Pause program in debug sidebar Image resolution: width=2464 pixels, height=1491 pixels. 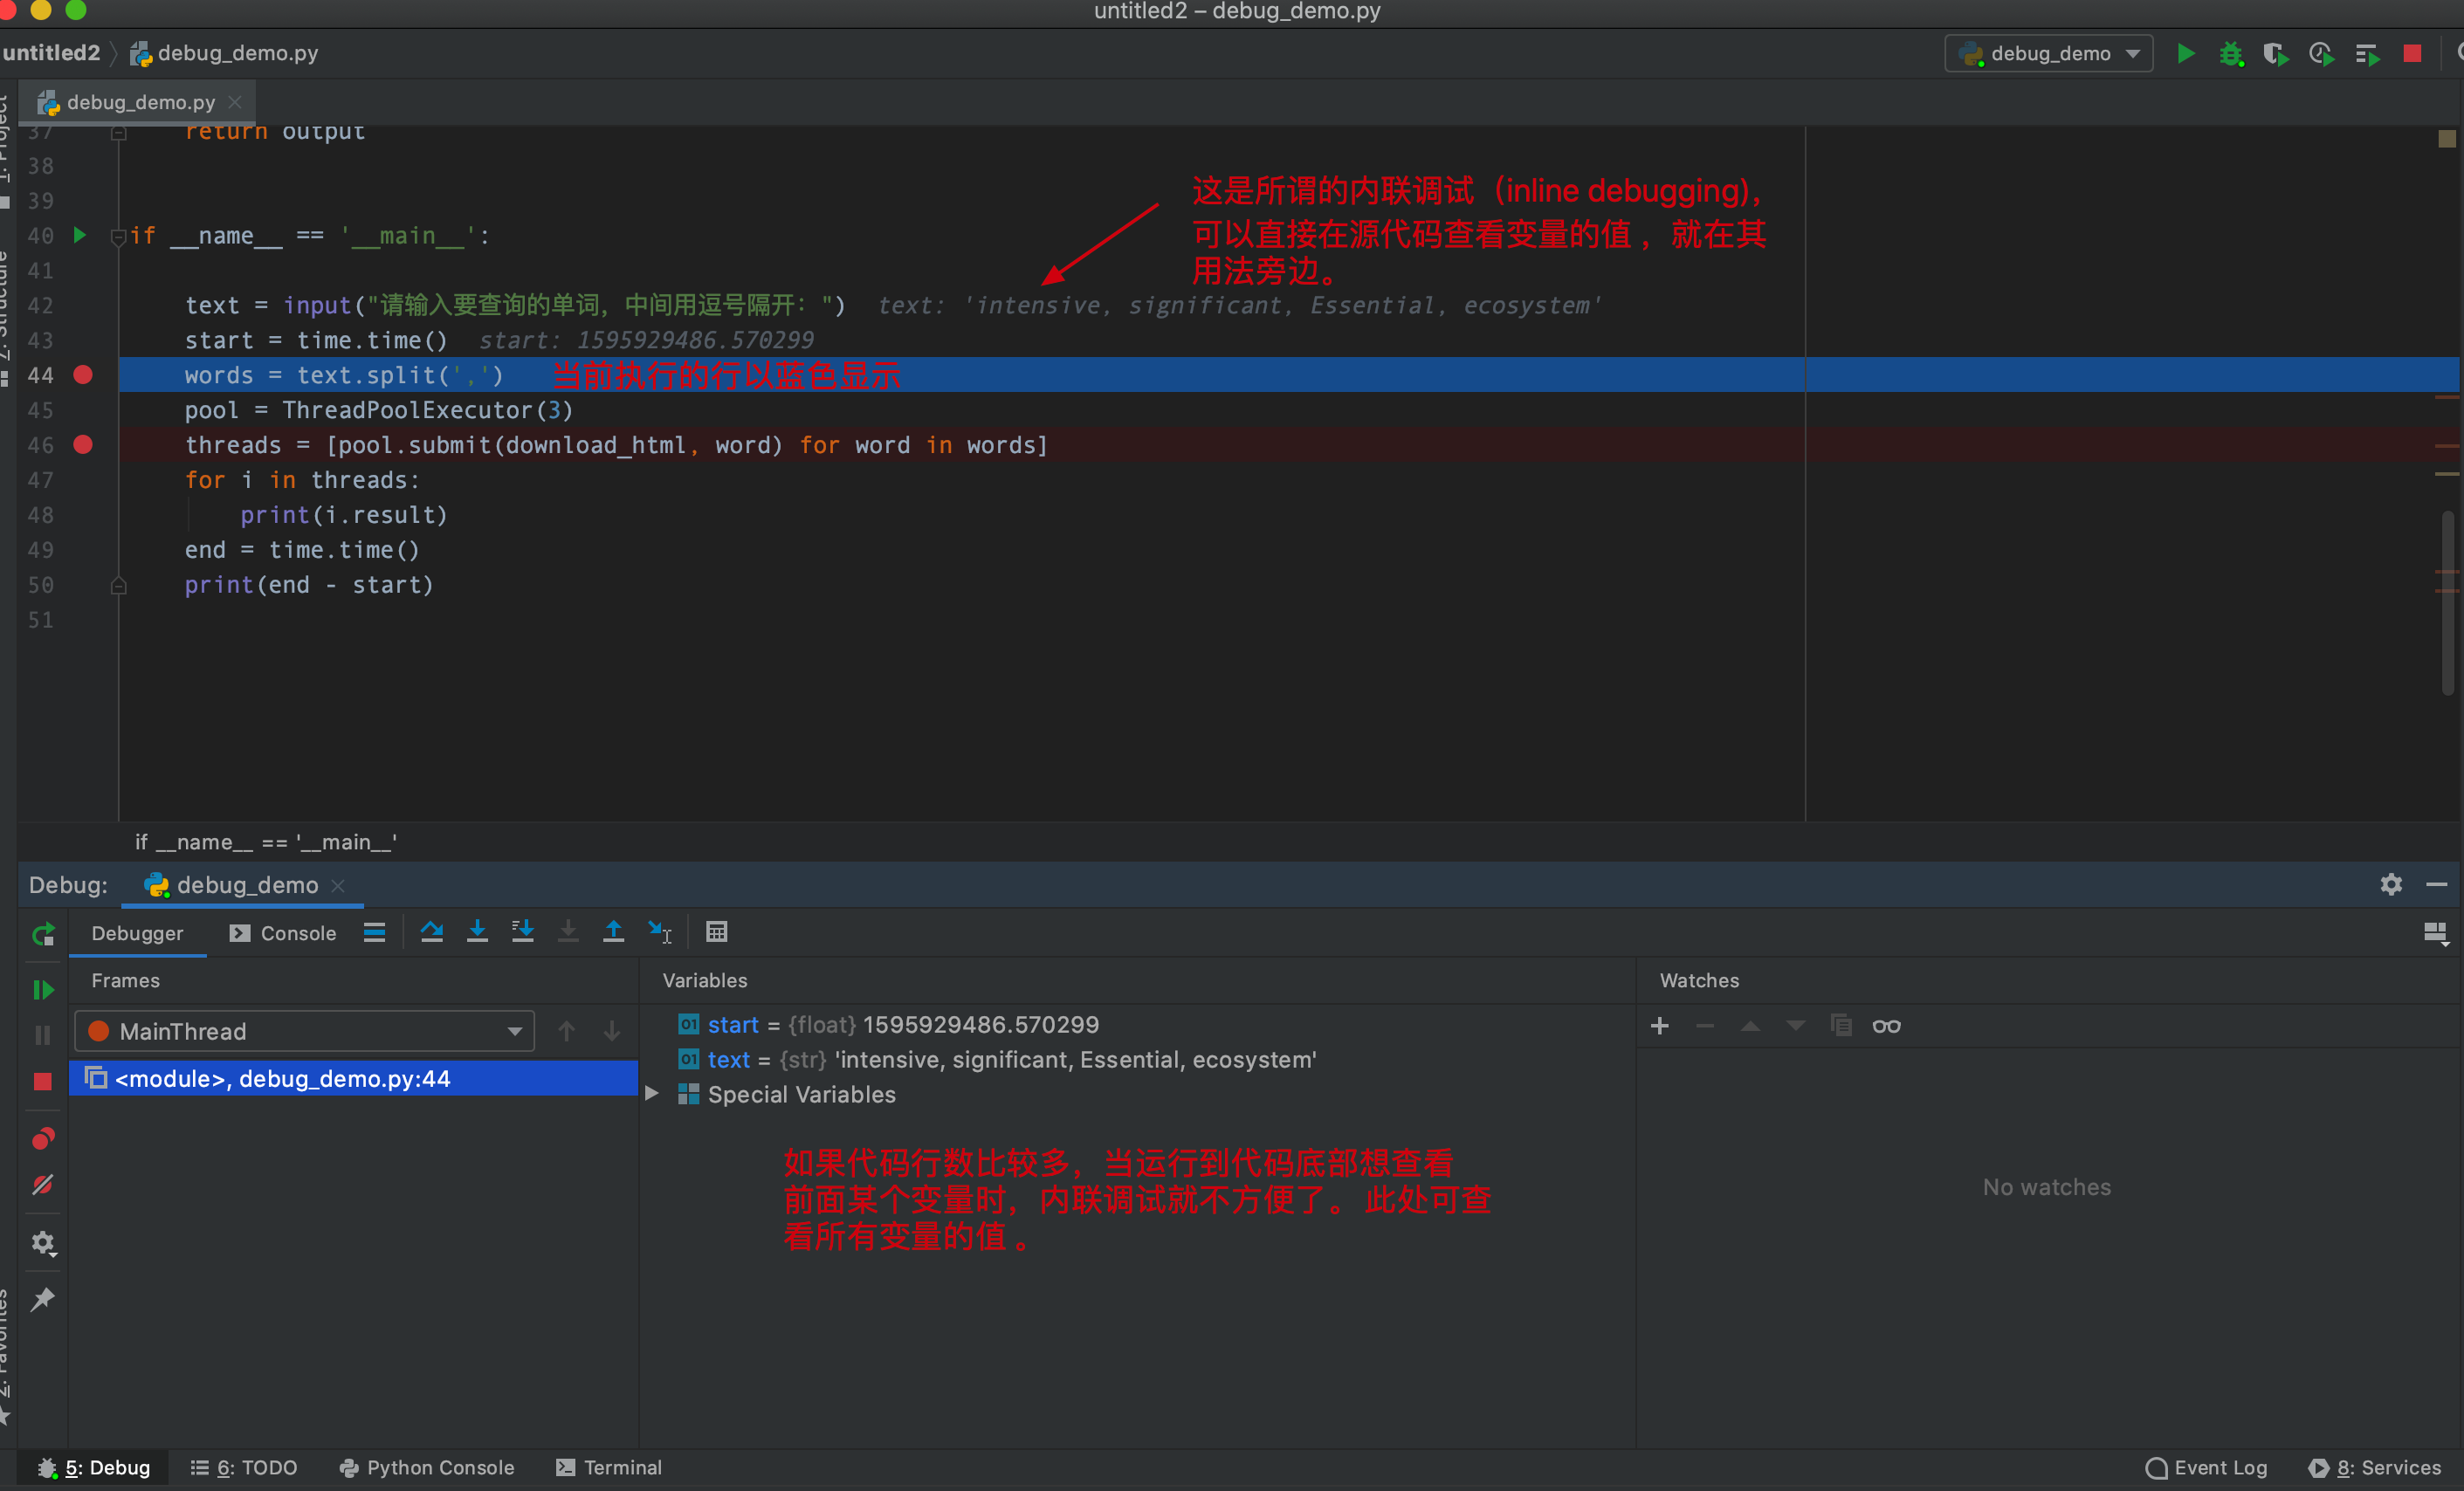click(43, 1034)
